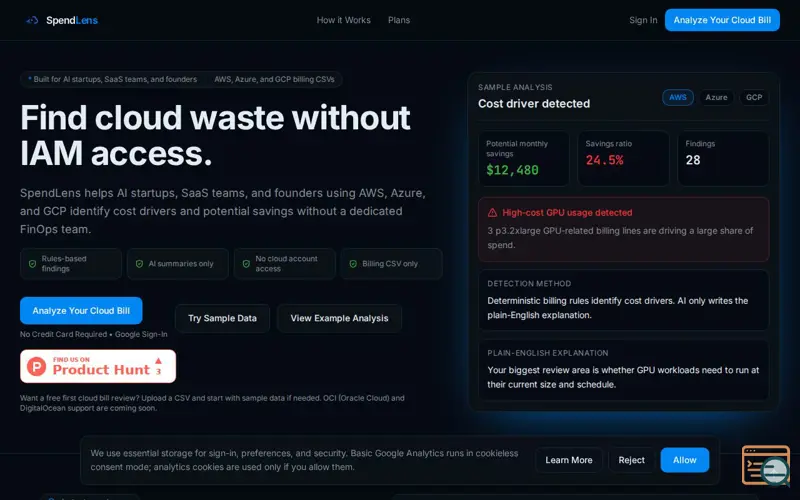Switch to the GCP provider tab

(x=754, y=97)
